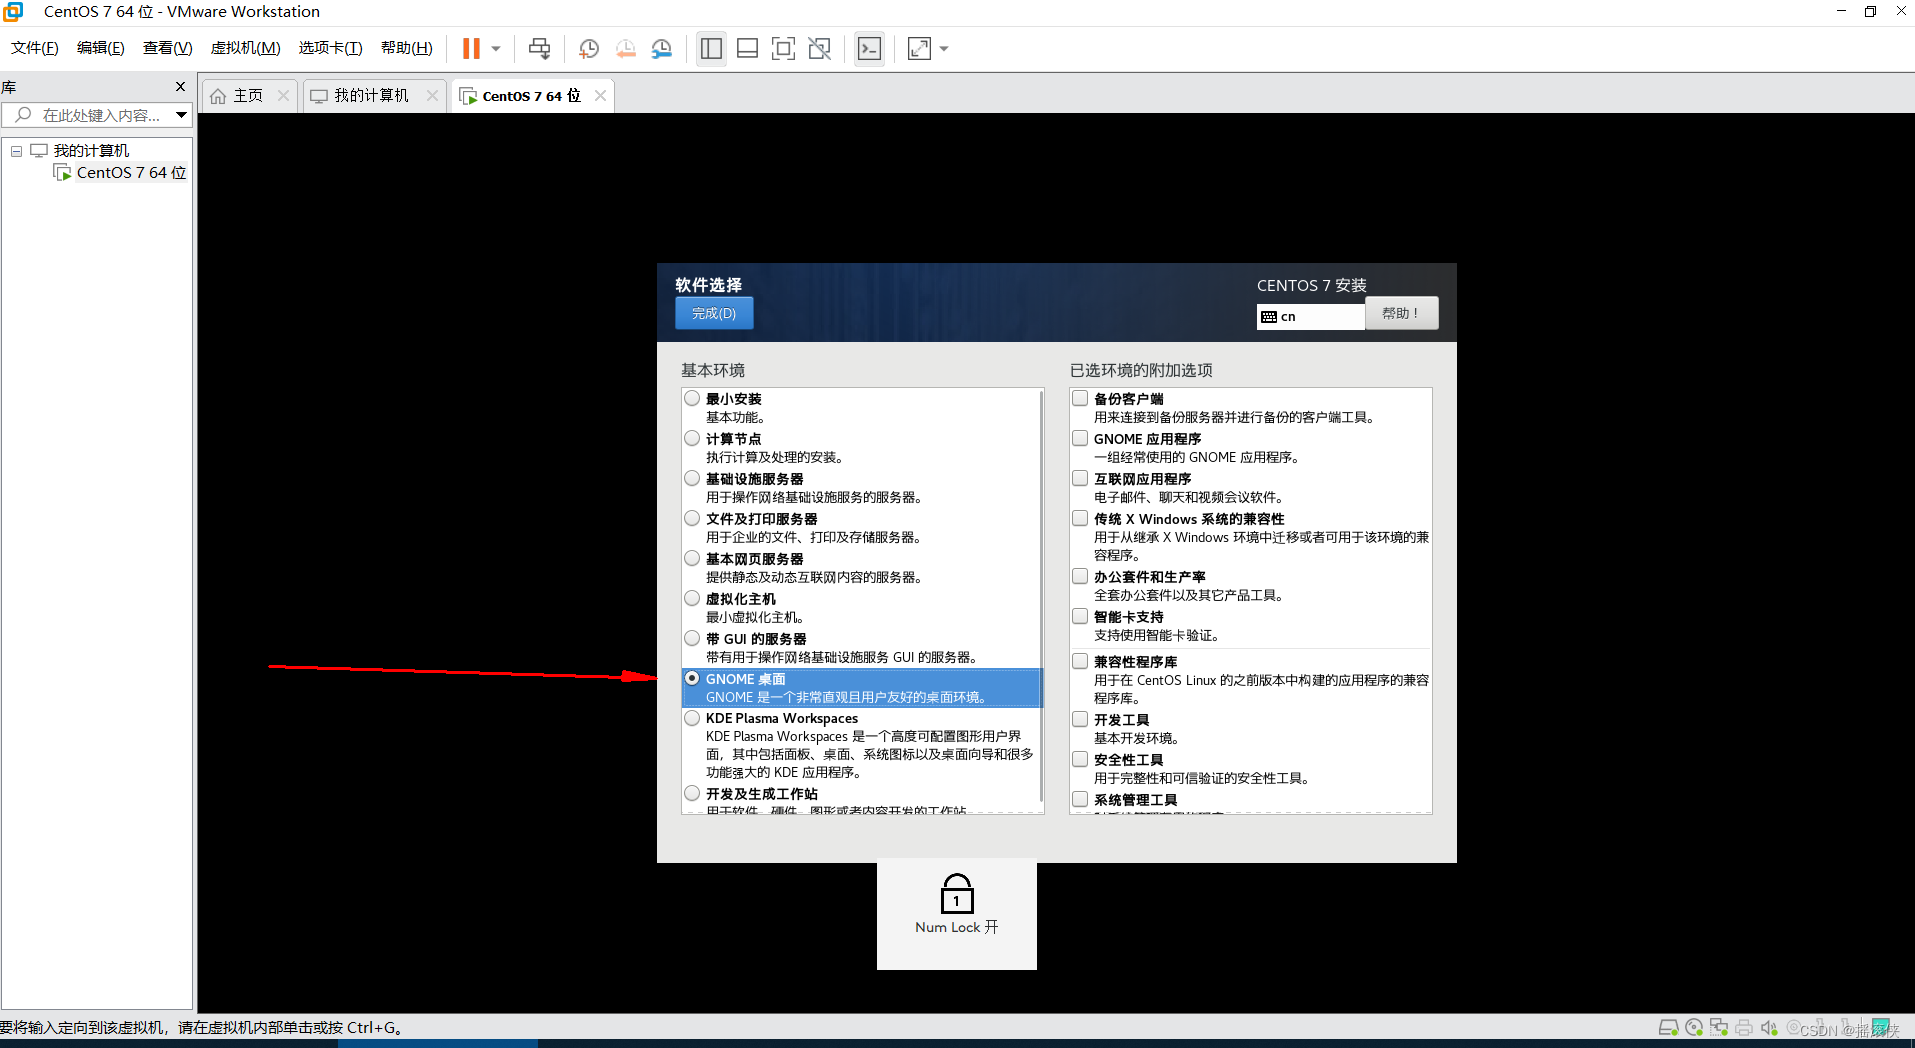Select the 基本网页服务器 radio button
Viewport: 1915px width, 1048px height.
click(692, 558)
